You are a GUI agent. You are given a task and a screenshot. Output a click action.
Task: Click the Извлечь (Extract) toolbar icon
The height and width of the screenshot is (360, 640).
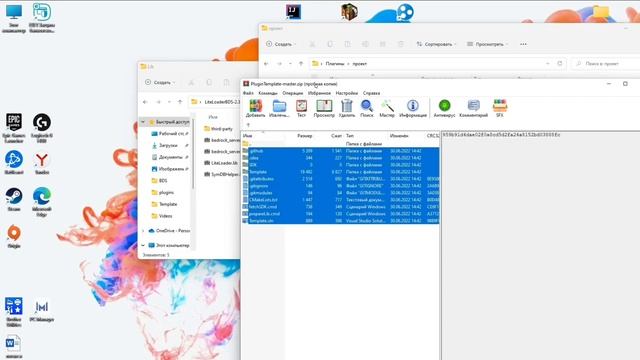pos(279,108)
